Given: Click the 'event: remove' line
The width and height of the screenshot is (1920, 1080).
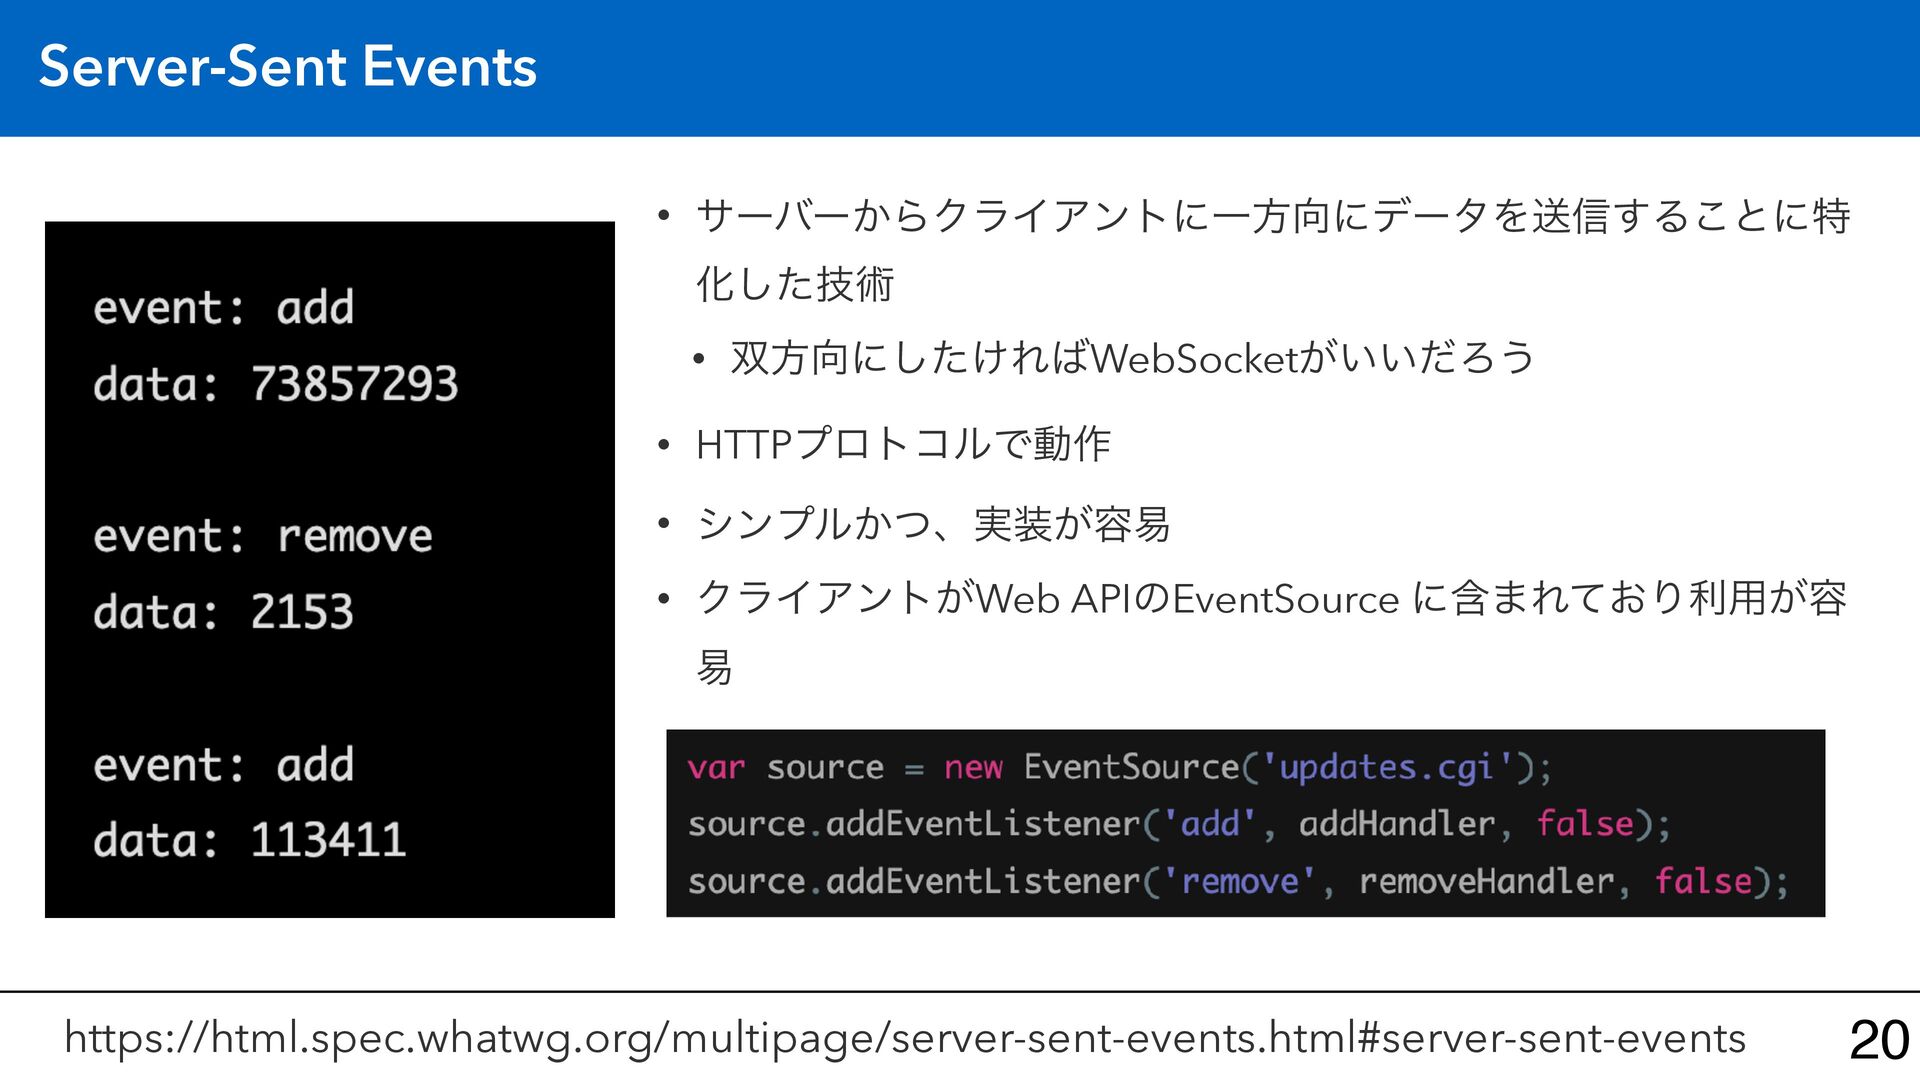Looking at the screenshot, I should pos(263,536).
